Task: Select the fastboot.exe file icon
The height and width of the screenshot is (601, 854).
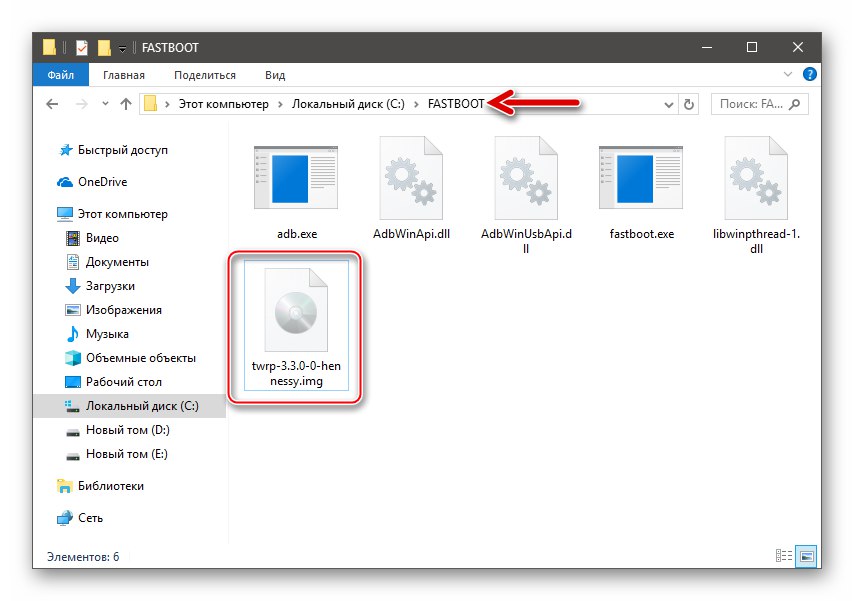Action: tap(641, 178)
